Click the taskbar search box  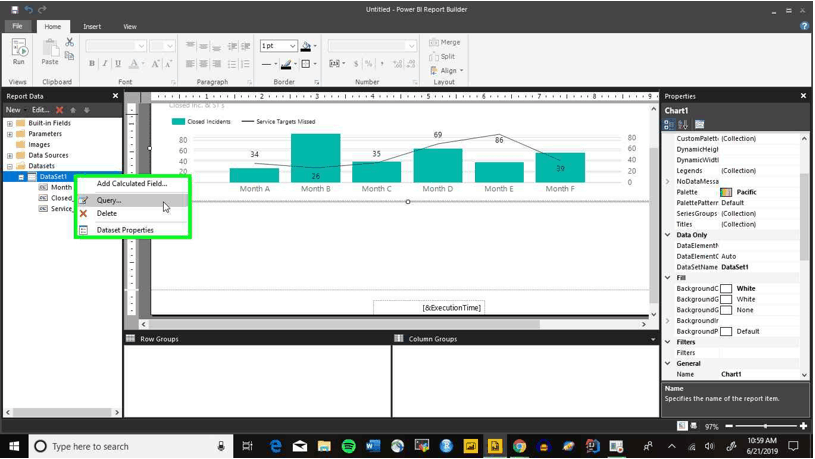tap(130, 447)
